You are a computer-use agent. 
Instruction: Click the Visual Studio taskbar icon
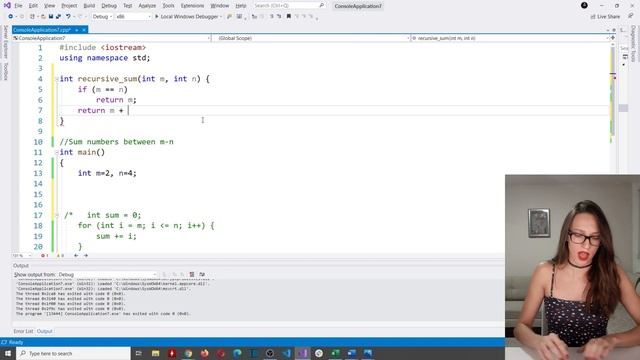[302, 353]
